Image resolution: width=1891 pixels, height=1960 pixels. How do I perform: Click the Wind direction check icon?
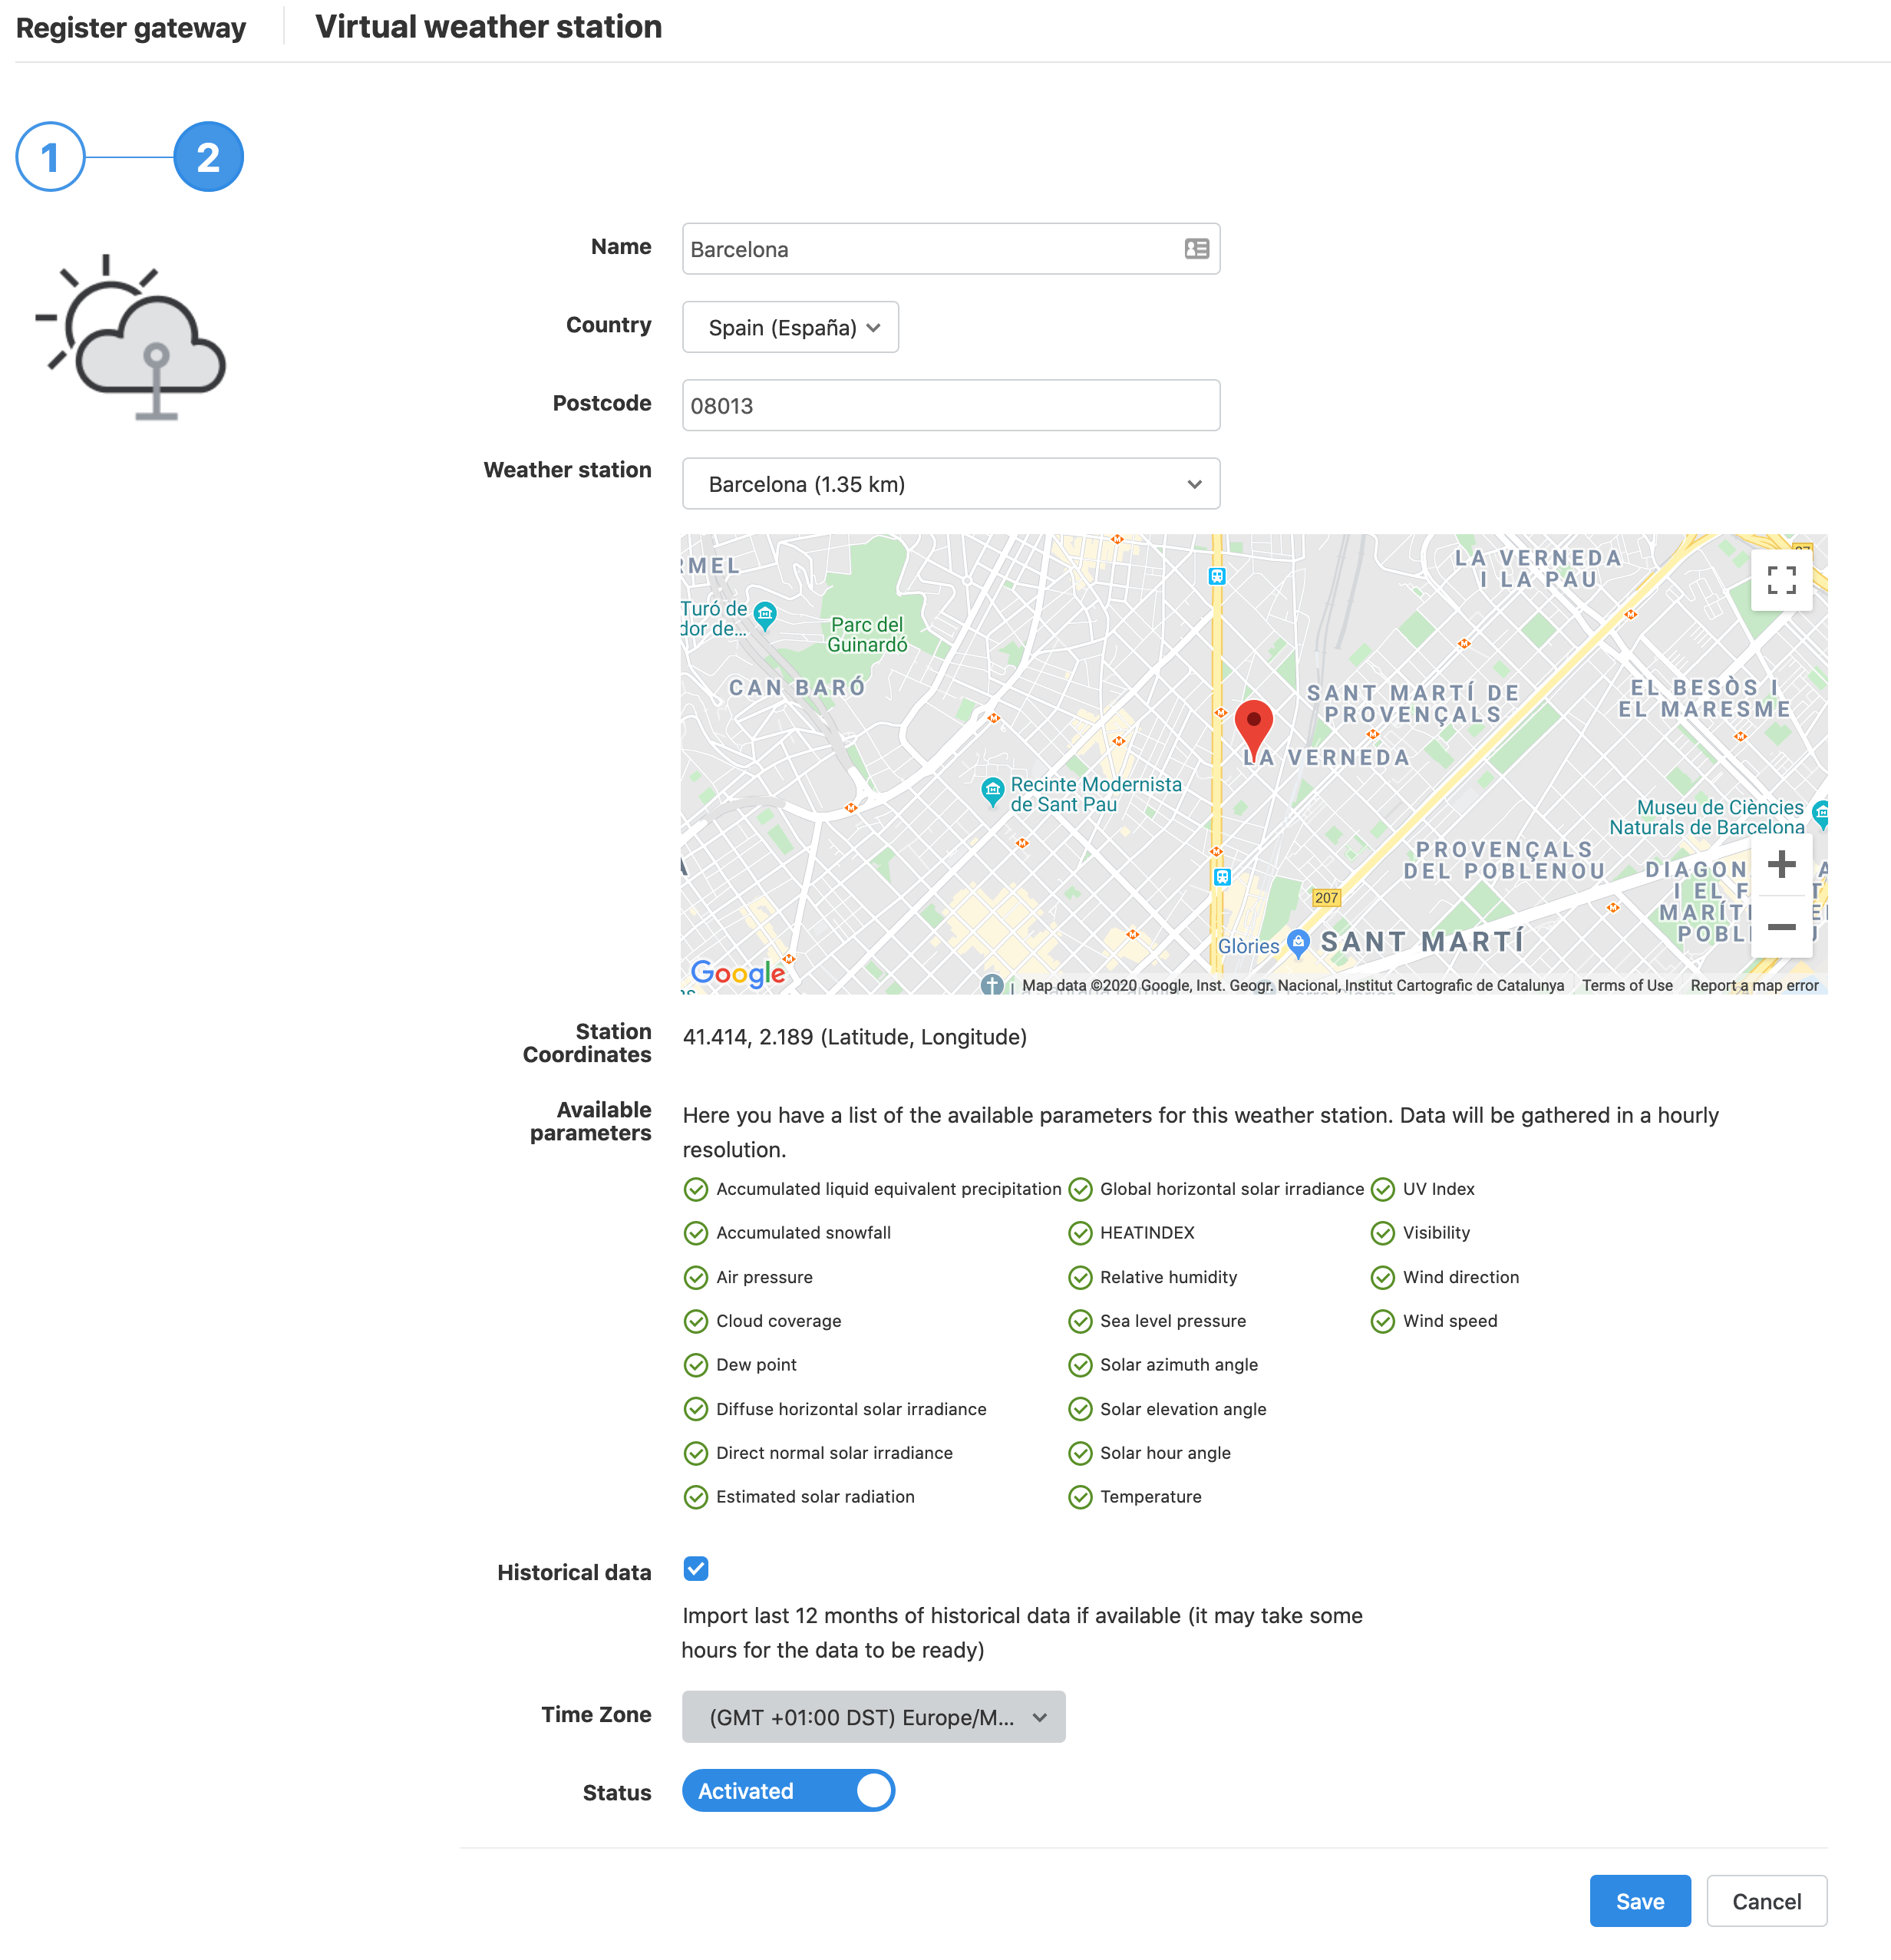1382,1277
